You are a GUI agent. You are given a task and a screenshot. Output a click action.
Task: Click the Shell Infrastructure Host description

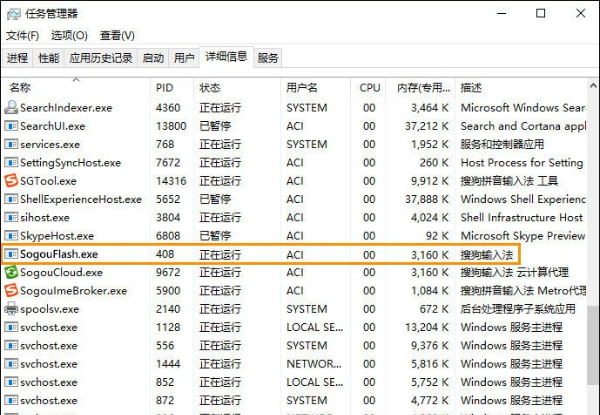(522, 217)
